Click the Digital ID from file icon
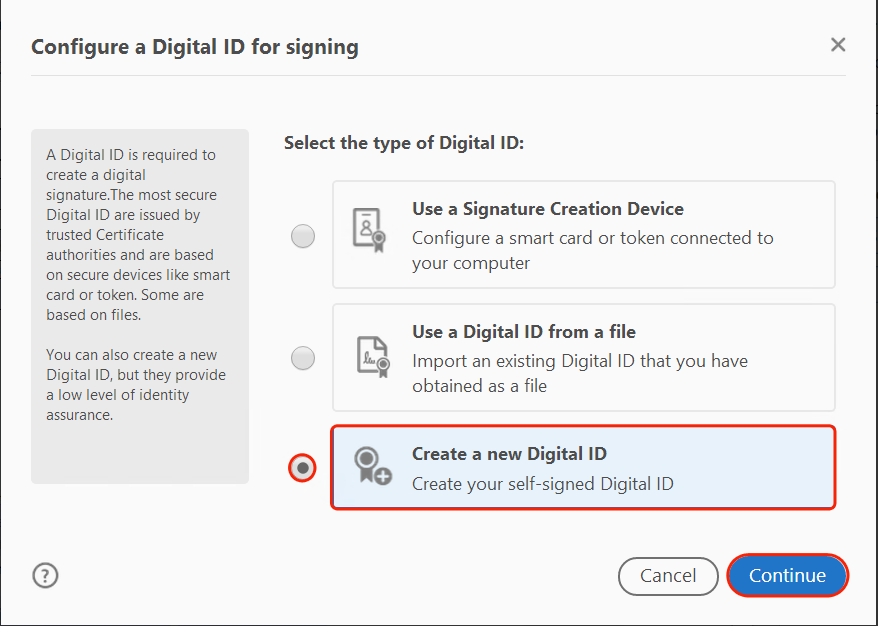The width and height of the screenshot is (878, 626). [x=371, y=356]
